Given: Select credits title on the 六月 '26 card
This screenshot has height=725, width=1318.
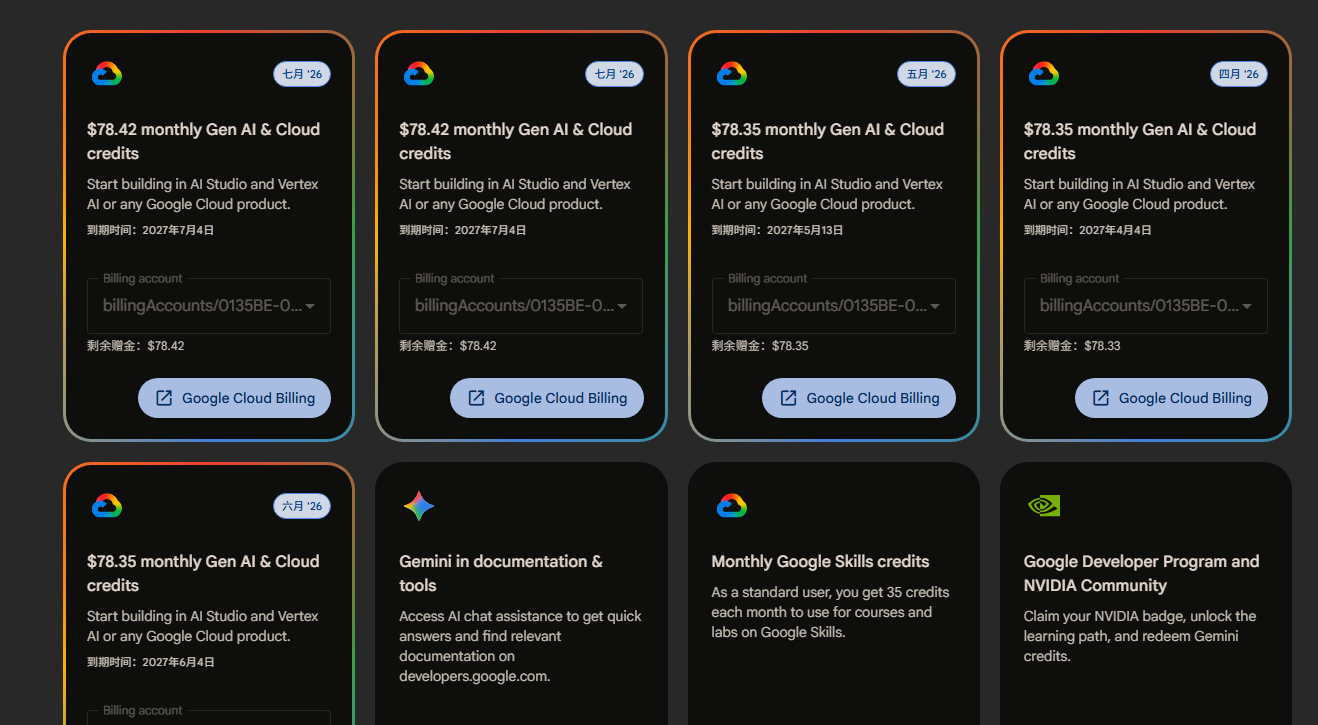Looking at the screenshot, I should tap(203, 573).
